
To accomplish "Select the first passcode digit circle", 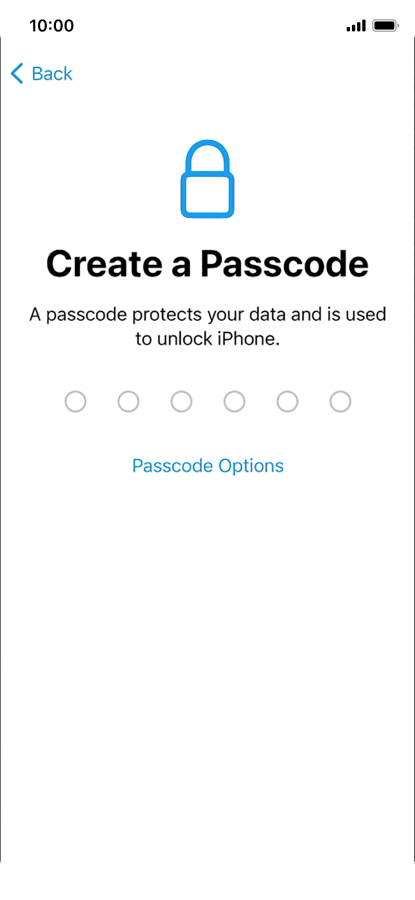I will [x=75, y=402].
